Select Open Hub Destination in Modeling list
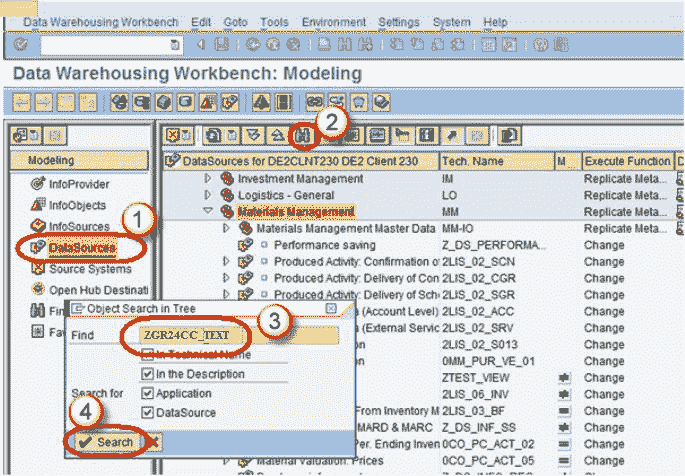 click(x=98, y=290)
